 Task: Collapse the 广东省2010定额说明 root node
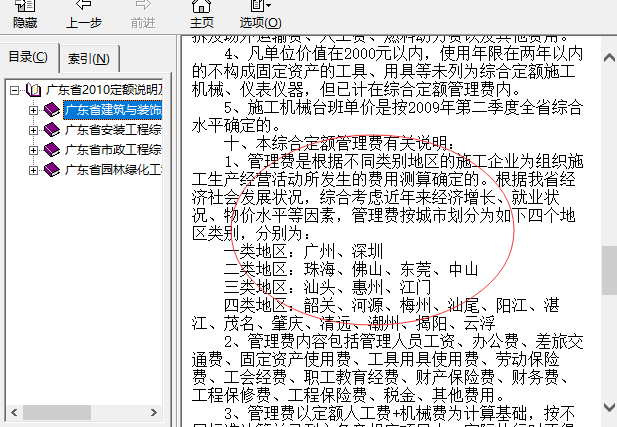[x=15, y=91]
